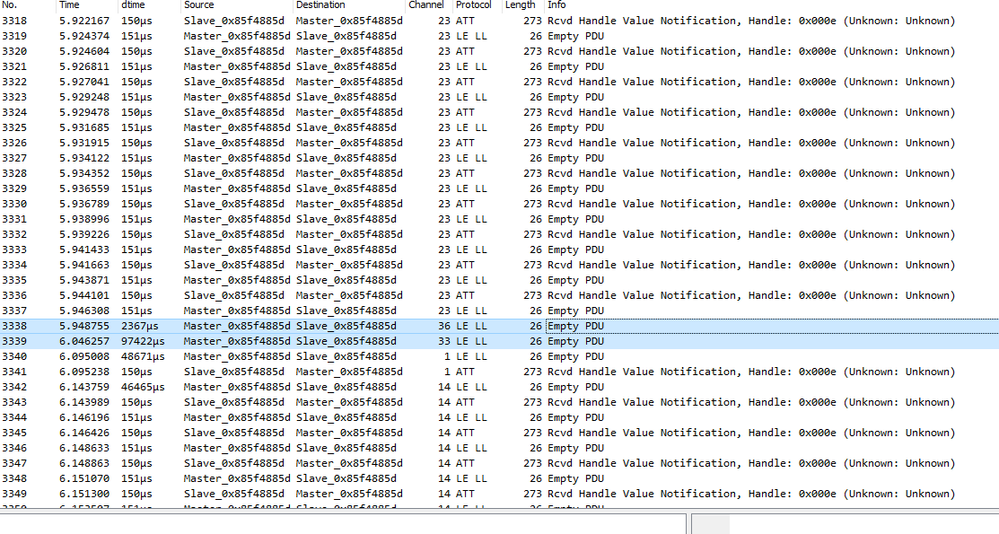The height and width of the screenshot is (534, 999).
Task: Select packet number 3318
Action: [14, 21]
